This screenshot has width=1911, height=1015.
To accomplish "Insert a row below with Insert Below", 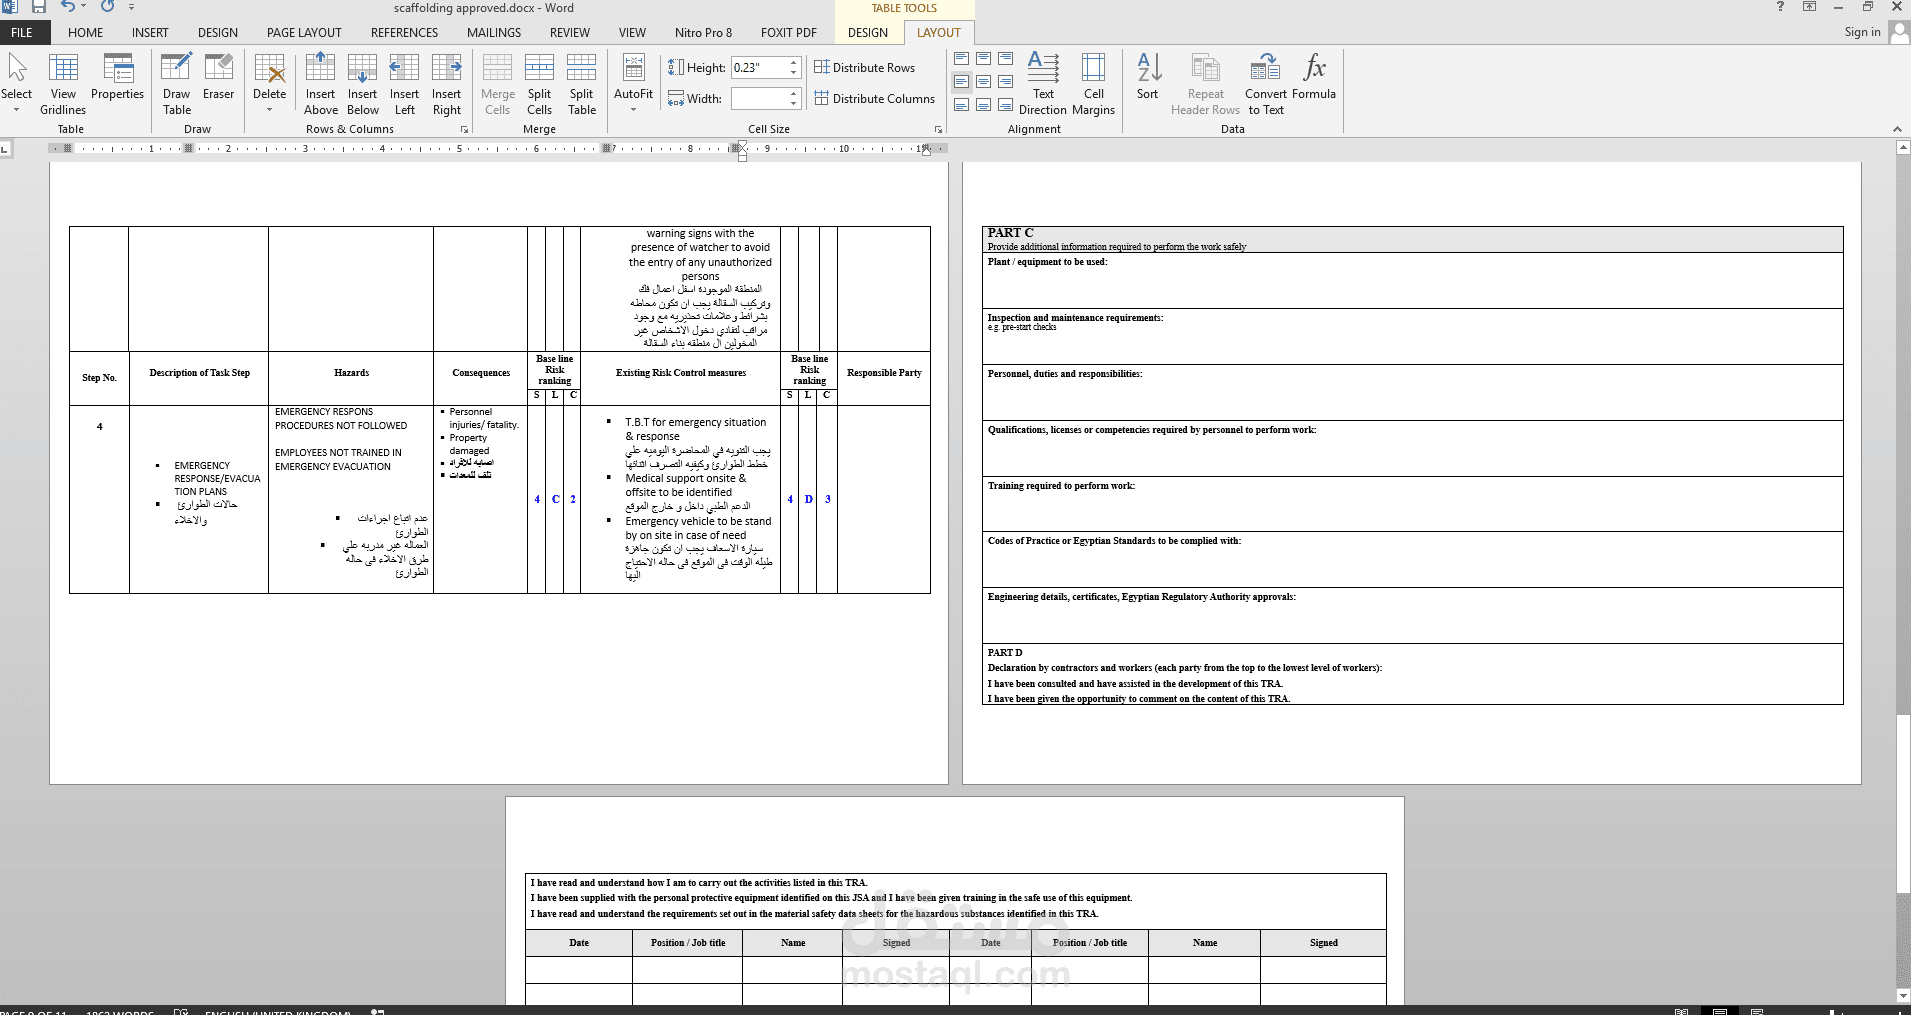I will [x=363, y=85].
